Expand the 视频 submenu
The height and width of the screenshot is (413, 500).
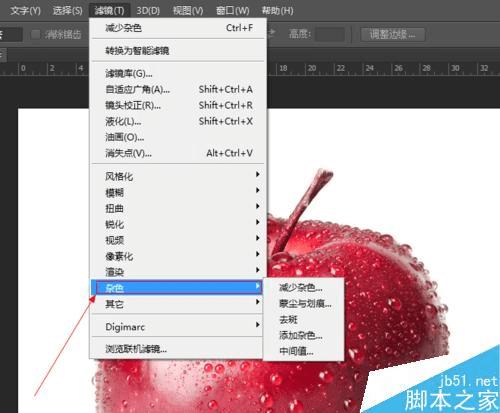pyautogui.click(x=178, y=240)
